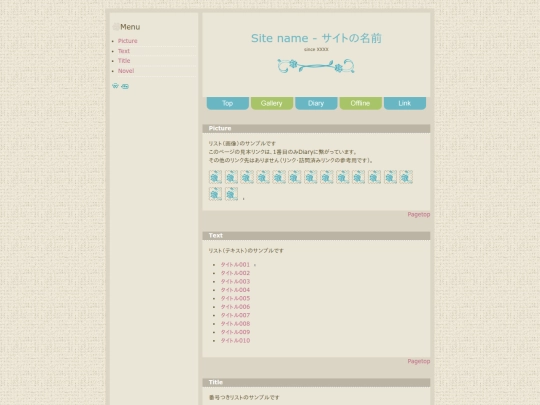The image size is (540, 405).
Task: Click the Title section heading bar
Action: pyautogui.click(x=316, y=382)
